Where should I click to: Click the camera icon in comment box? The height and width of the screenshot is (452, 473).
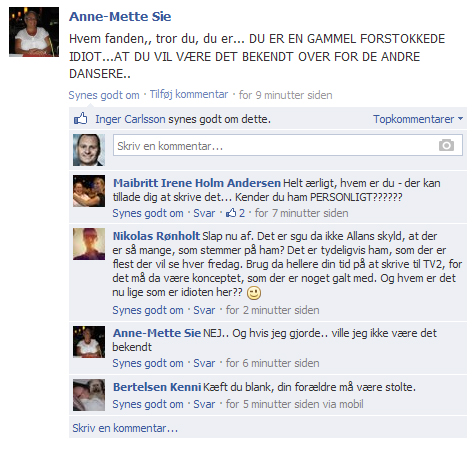[x=446, y=145]
